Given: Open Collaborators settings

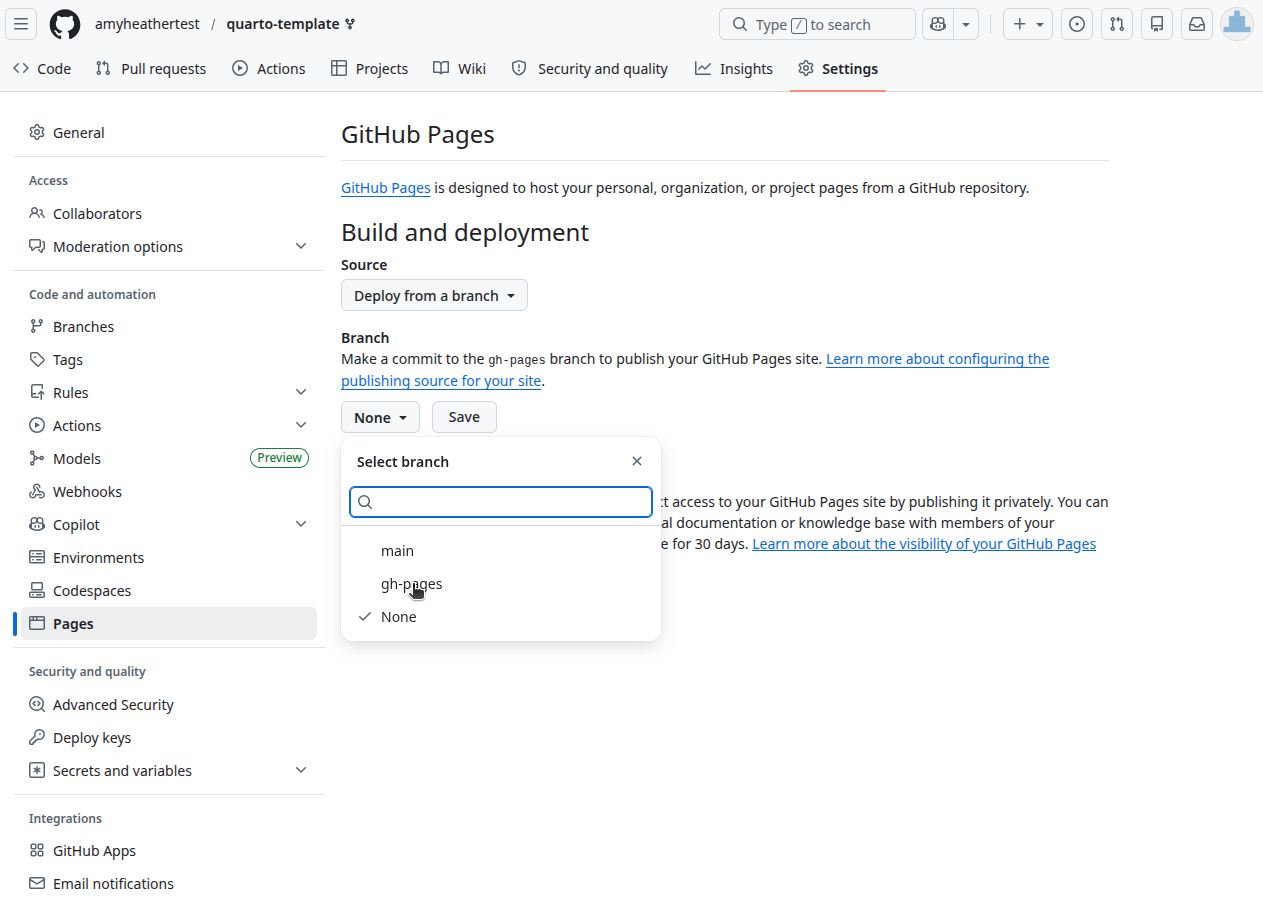Looking at the screenshot, I should coord(169,213).
